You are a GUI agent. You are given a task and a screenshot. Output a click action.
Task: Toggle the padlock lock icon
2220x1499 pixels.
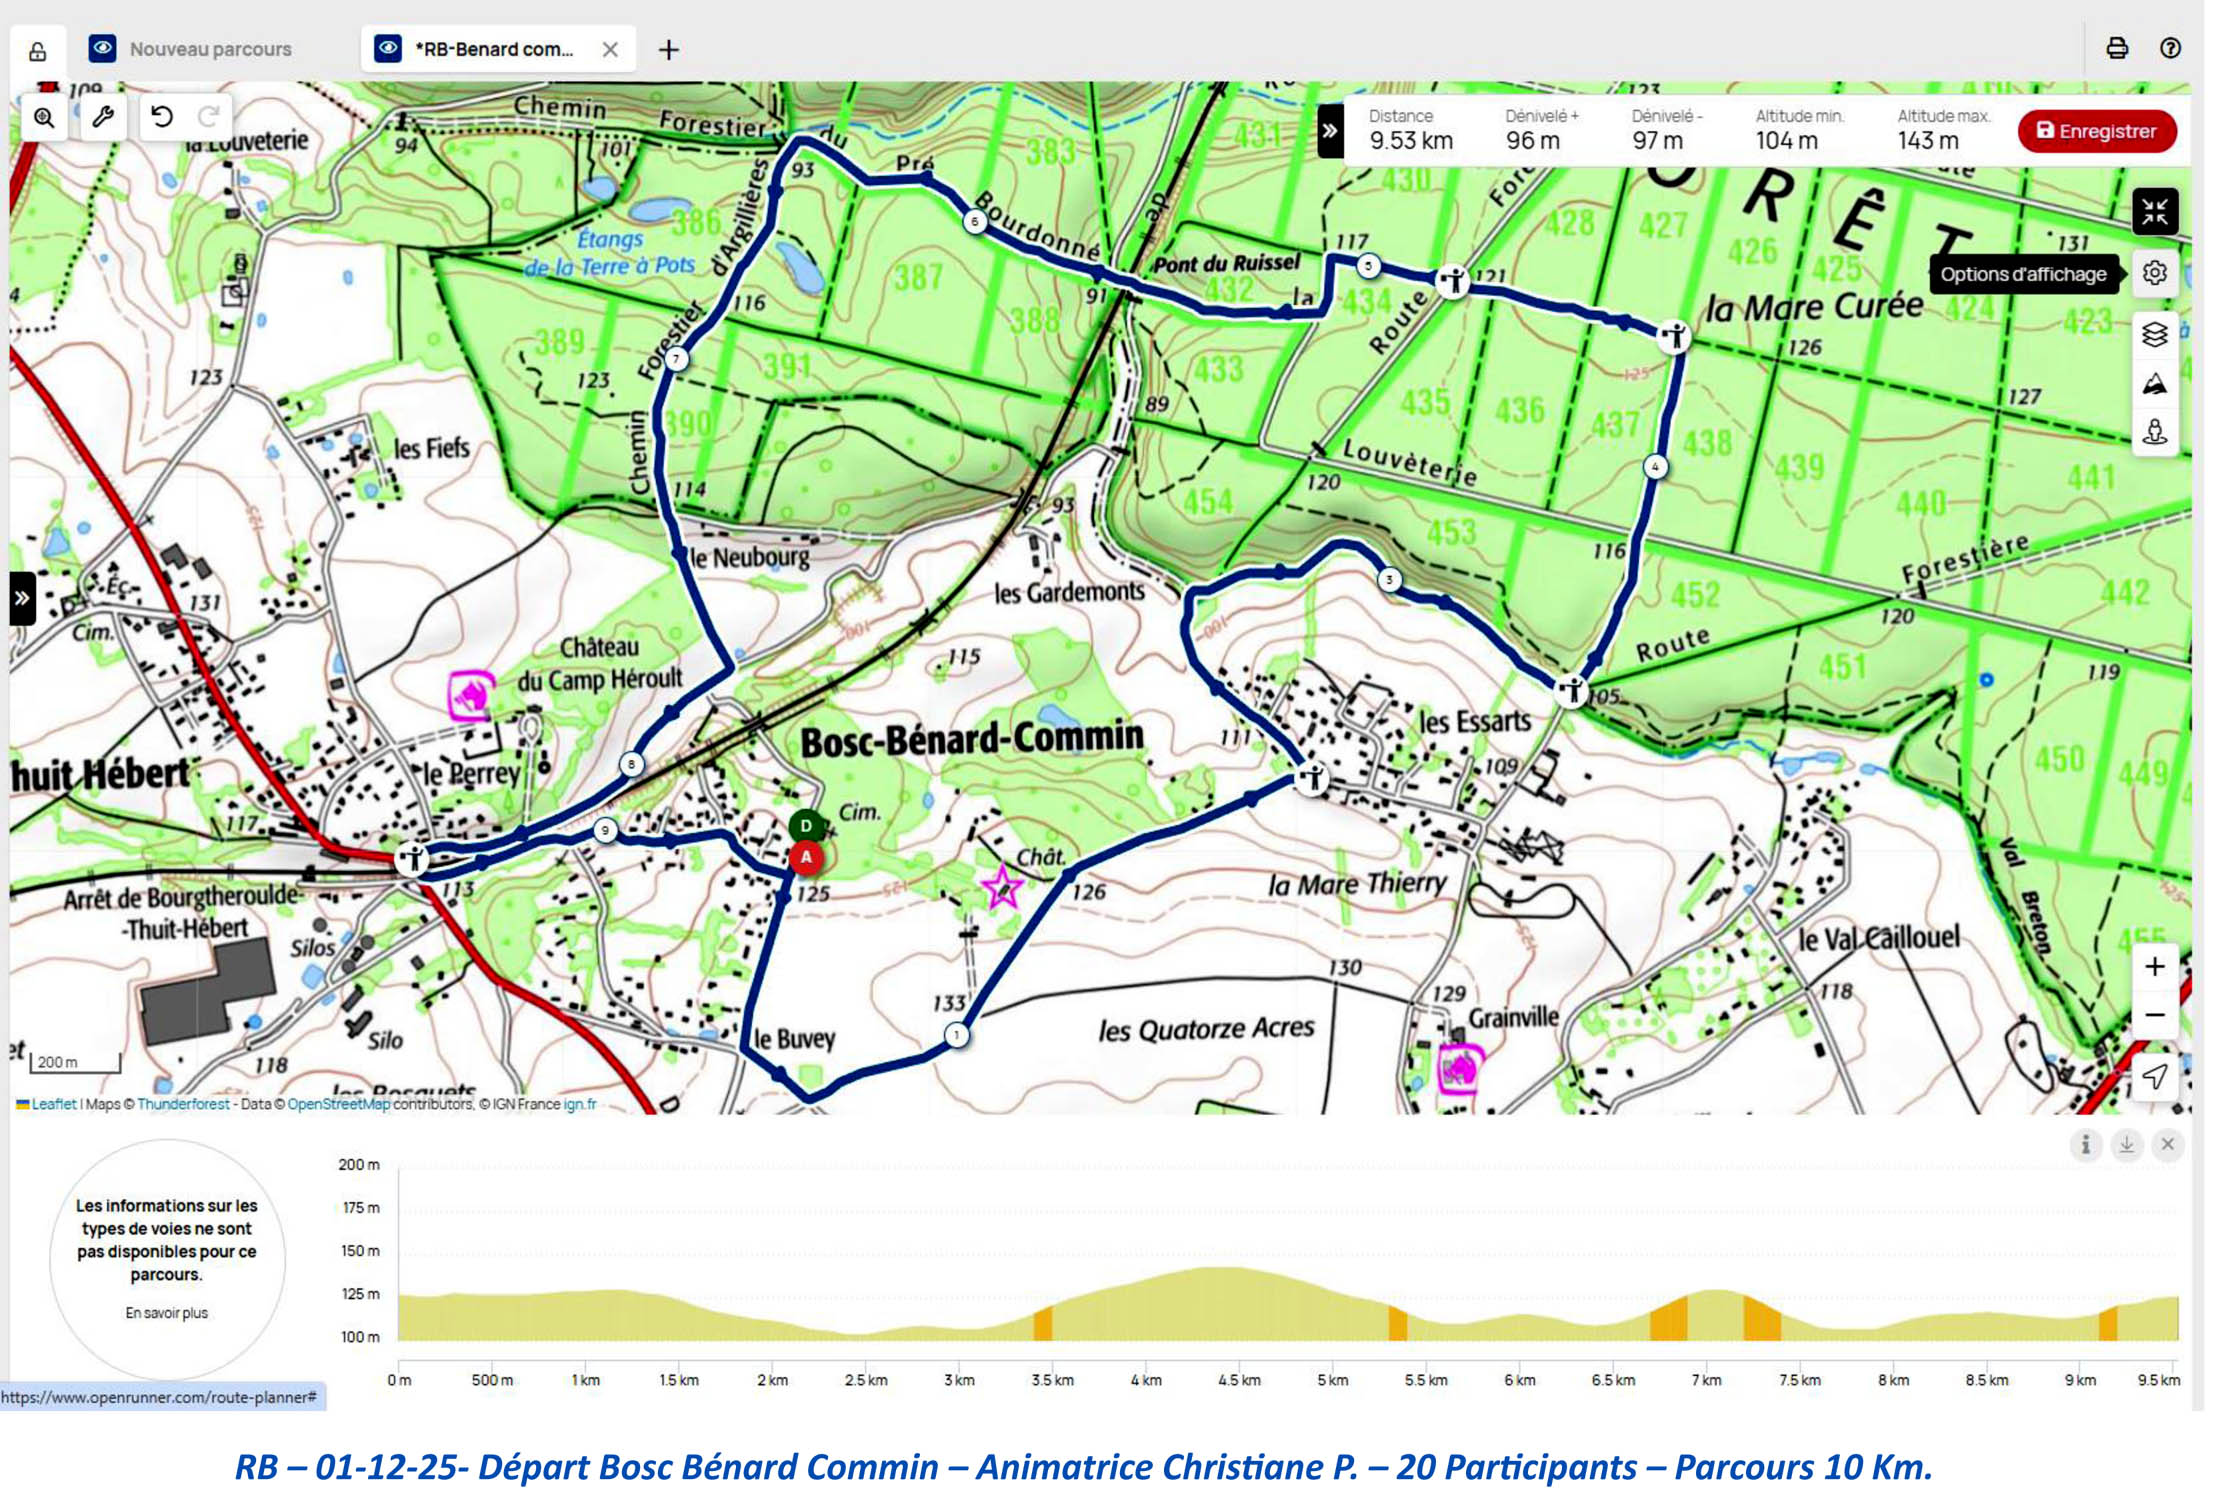click(x=38, y=51)
